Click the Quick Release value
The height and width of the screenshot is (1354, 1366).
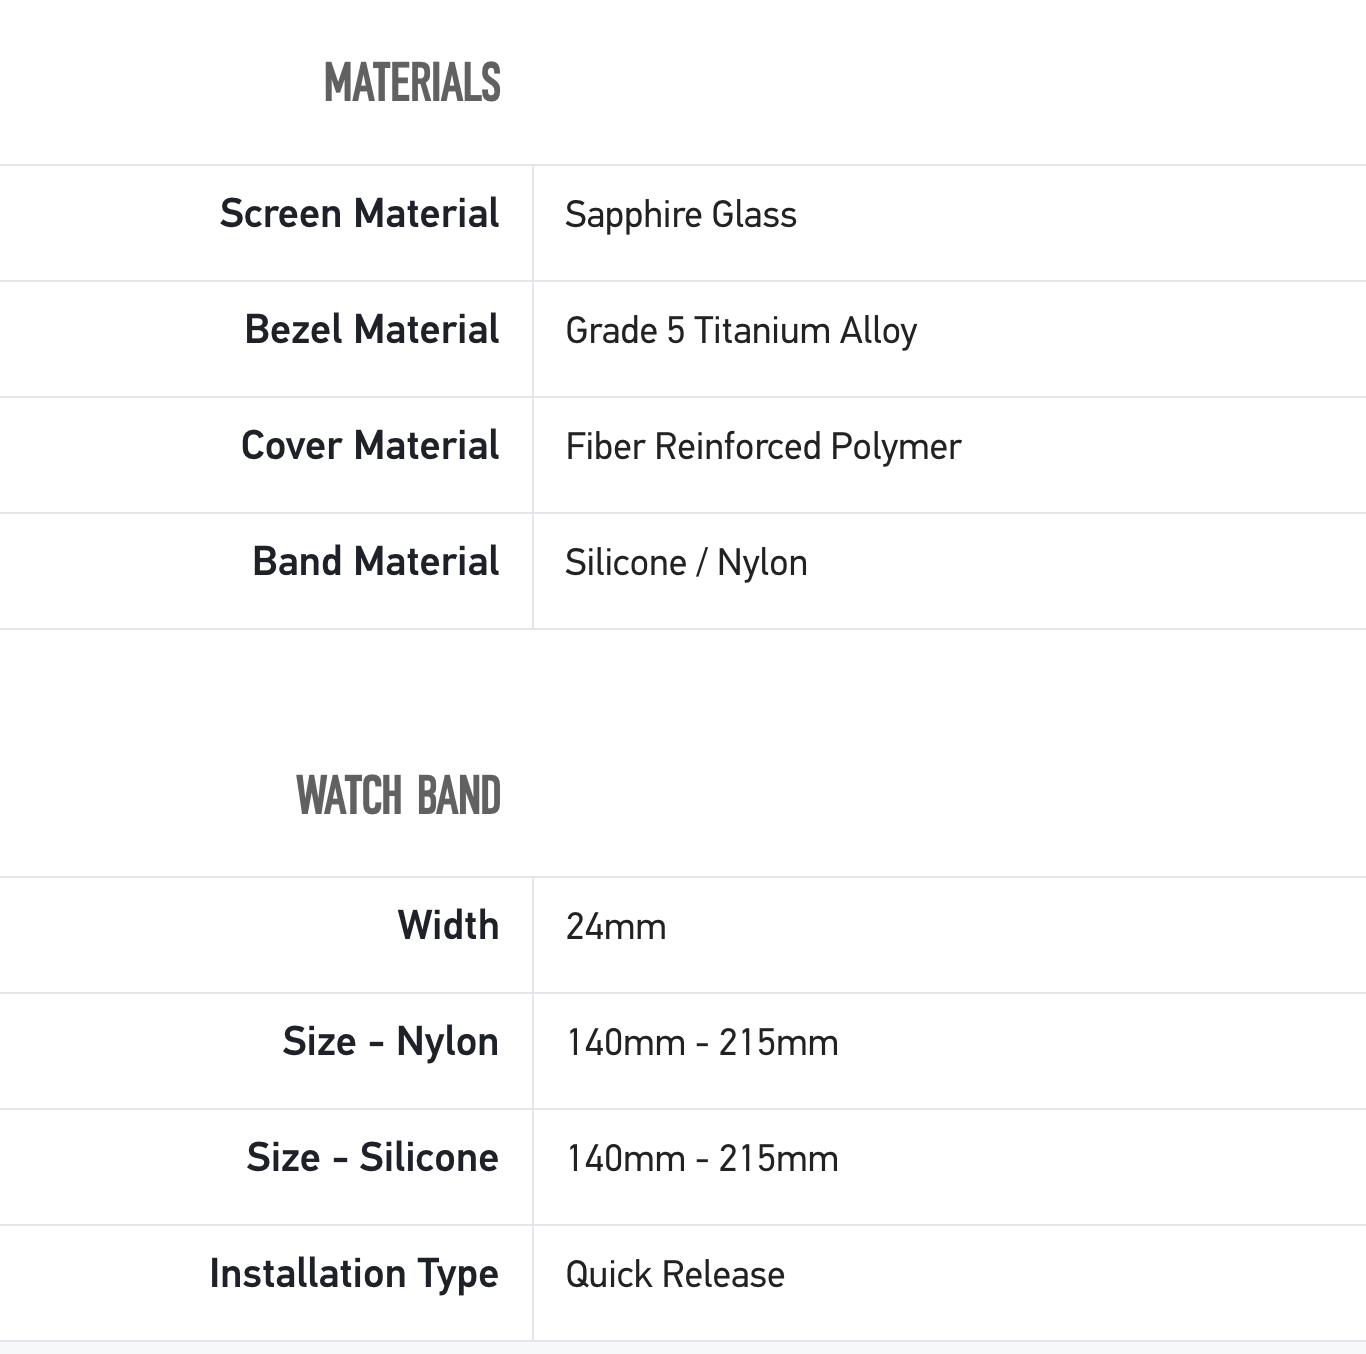click(675, 1275)
